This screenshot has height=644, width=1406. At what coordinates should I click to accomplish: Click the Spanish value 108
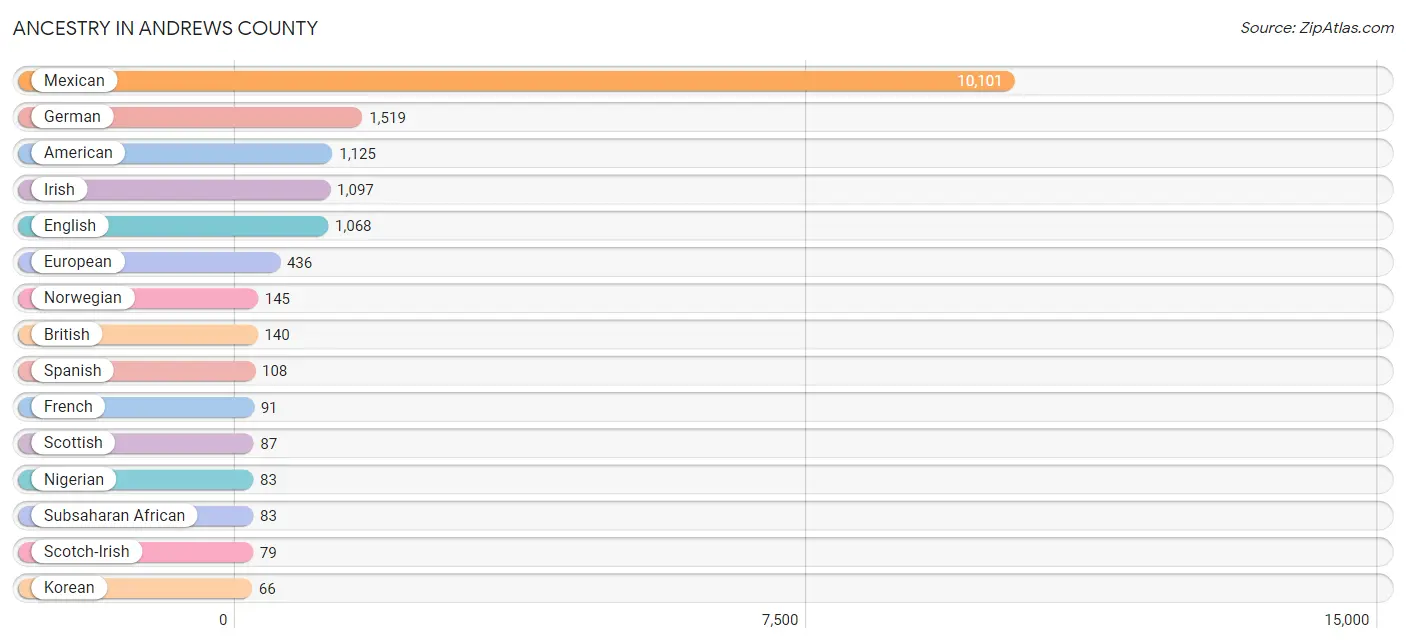(275, 371)
